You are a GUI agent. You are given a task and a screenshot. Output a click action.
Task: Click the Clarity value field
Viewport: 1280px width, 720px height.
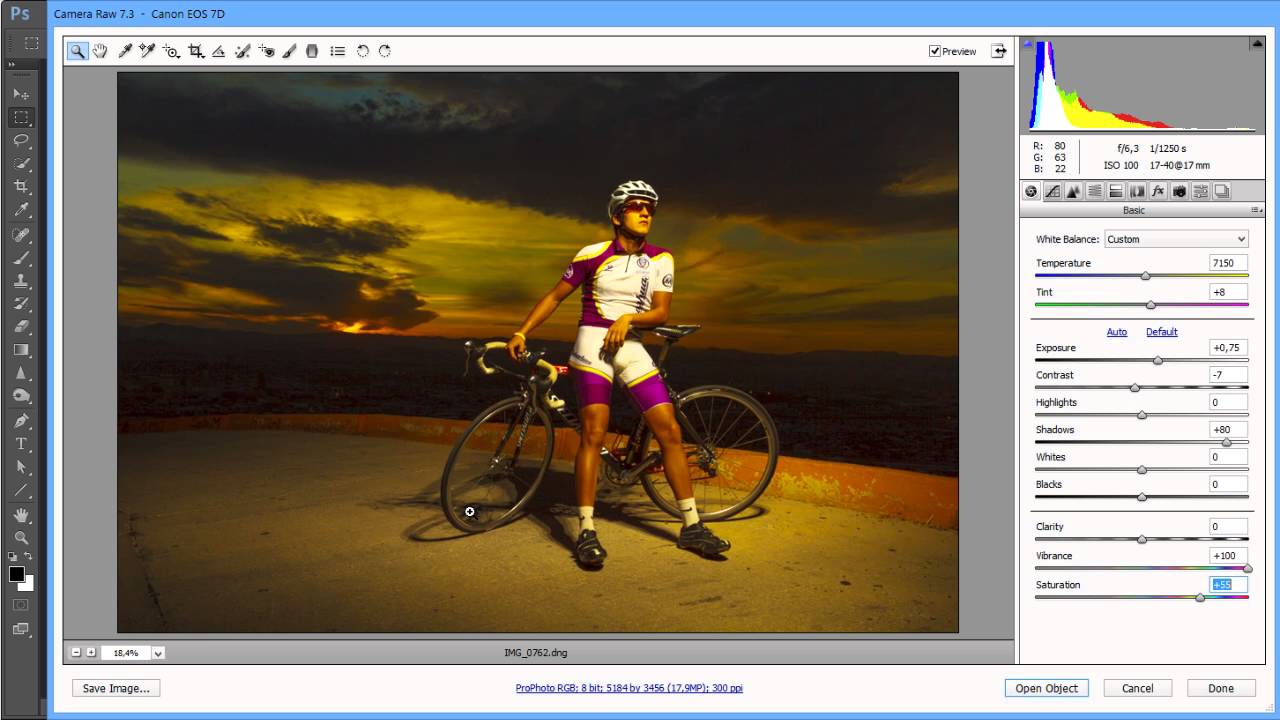coord(1228,526)
